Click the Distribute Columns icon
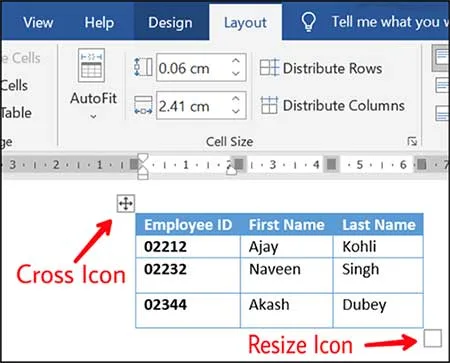 point(269,105)
